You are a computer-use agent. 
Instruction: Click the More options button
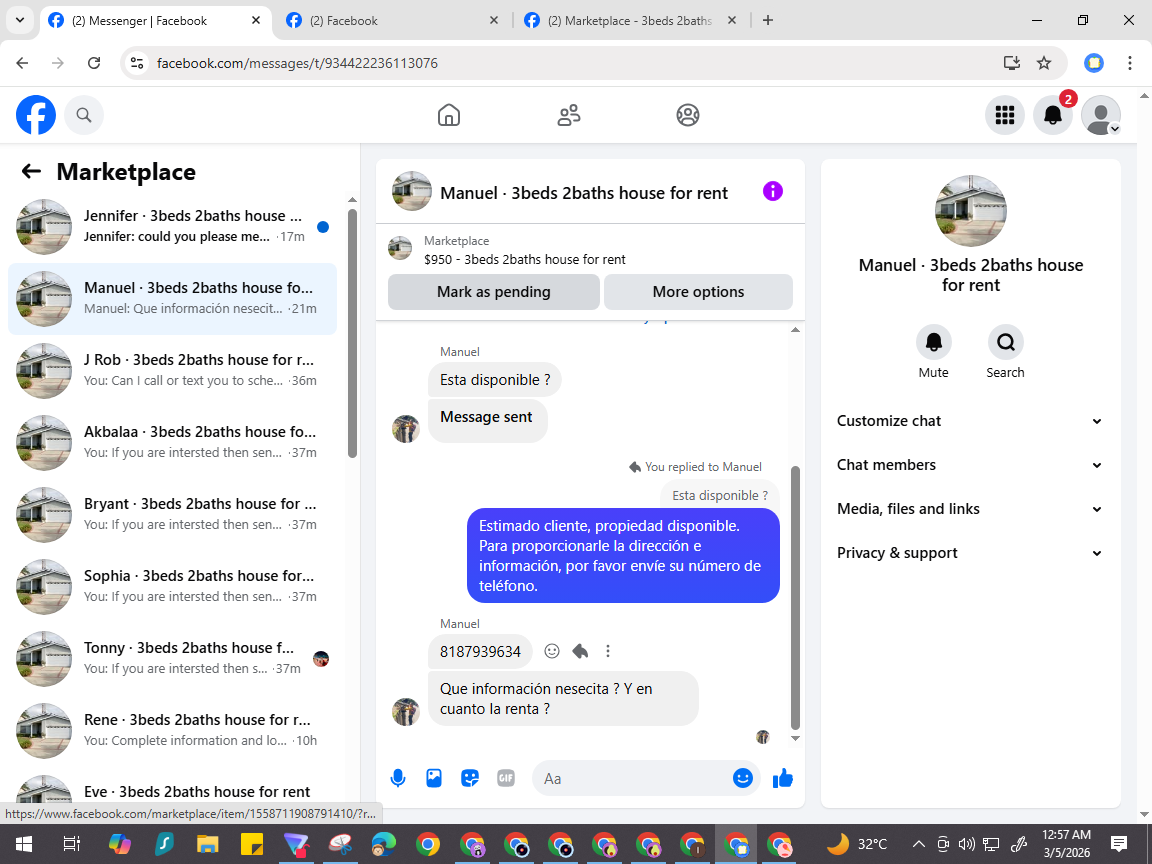(x=698, y=292)
